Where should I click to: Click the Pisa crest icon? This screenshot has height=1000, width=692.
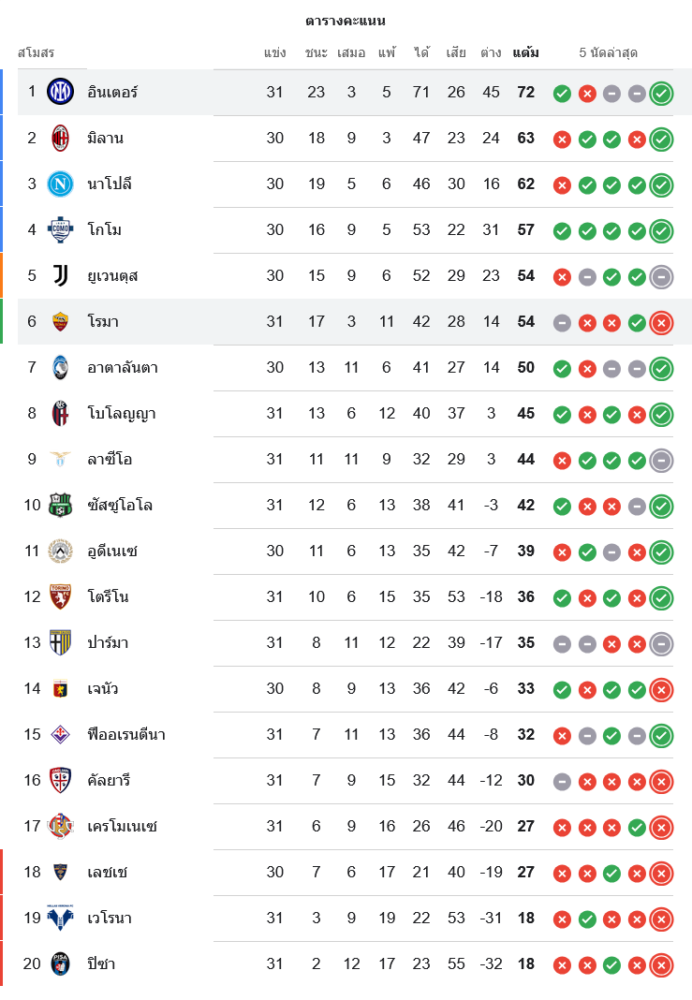60,964
